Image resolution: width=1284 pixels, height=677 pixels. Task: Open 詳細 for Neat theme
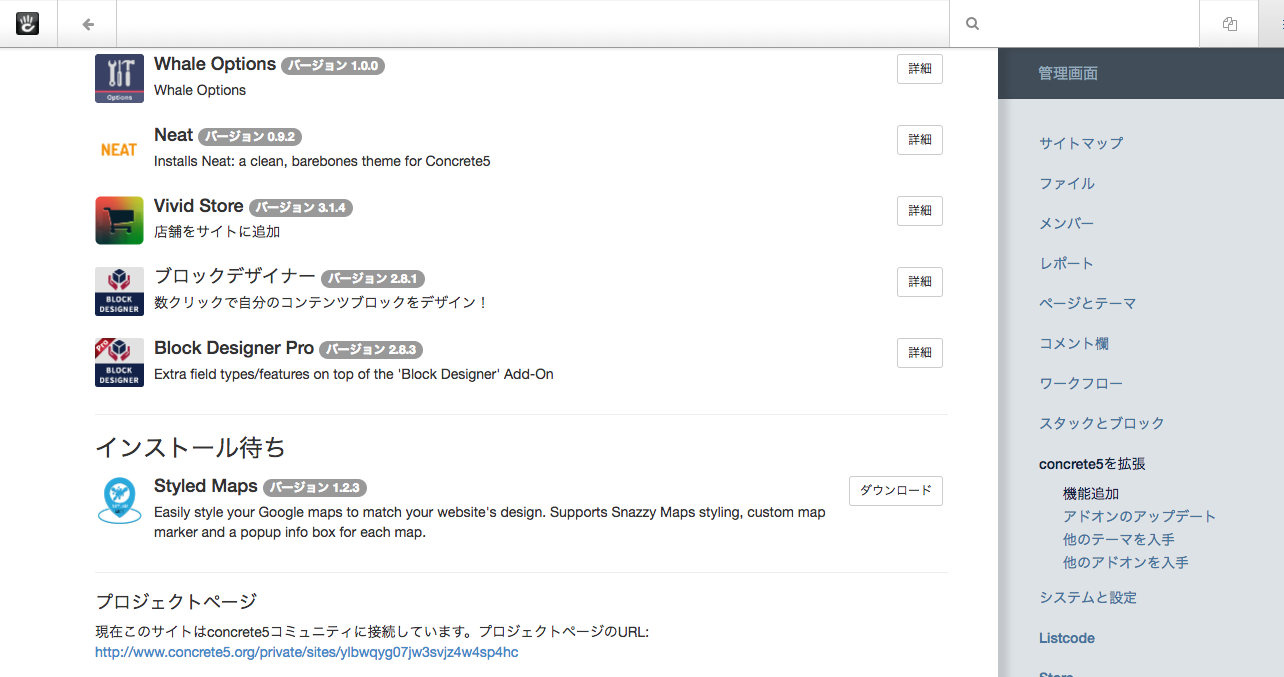(x=920, y=140)
